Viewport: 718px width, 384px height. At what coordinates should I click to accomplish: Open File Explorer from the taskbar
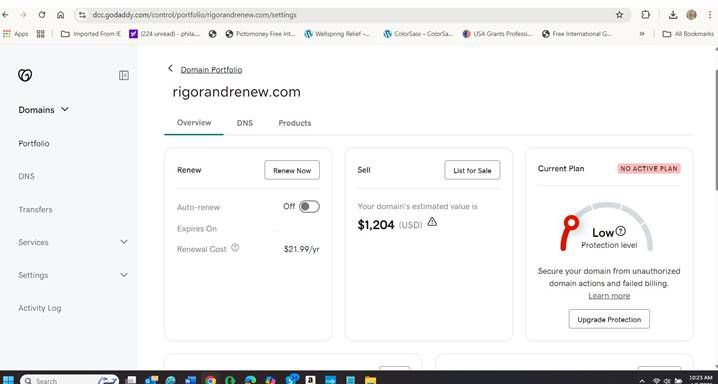(370, 380)
